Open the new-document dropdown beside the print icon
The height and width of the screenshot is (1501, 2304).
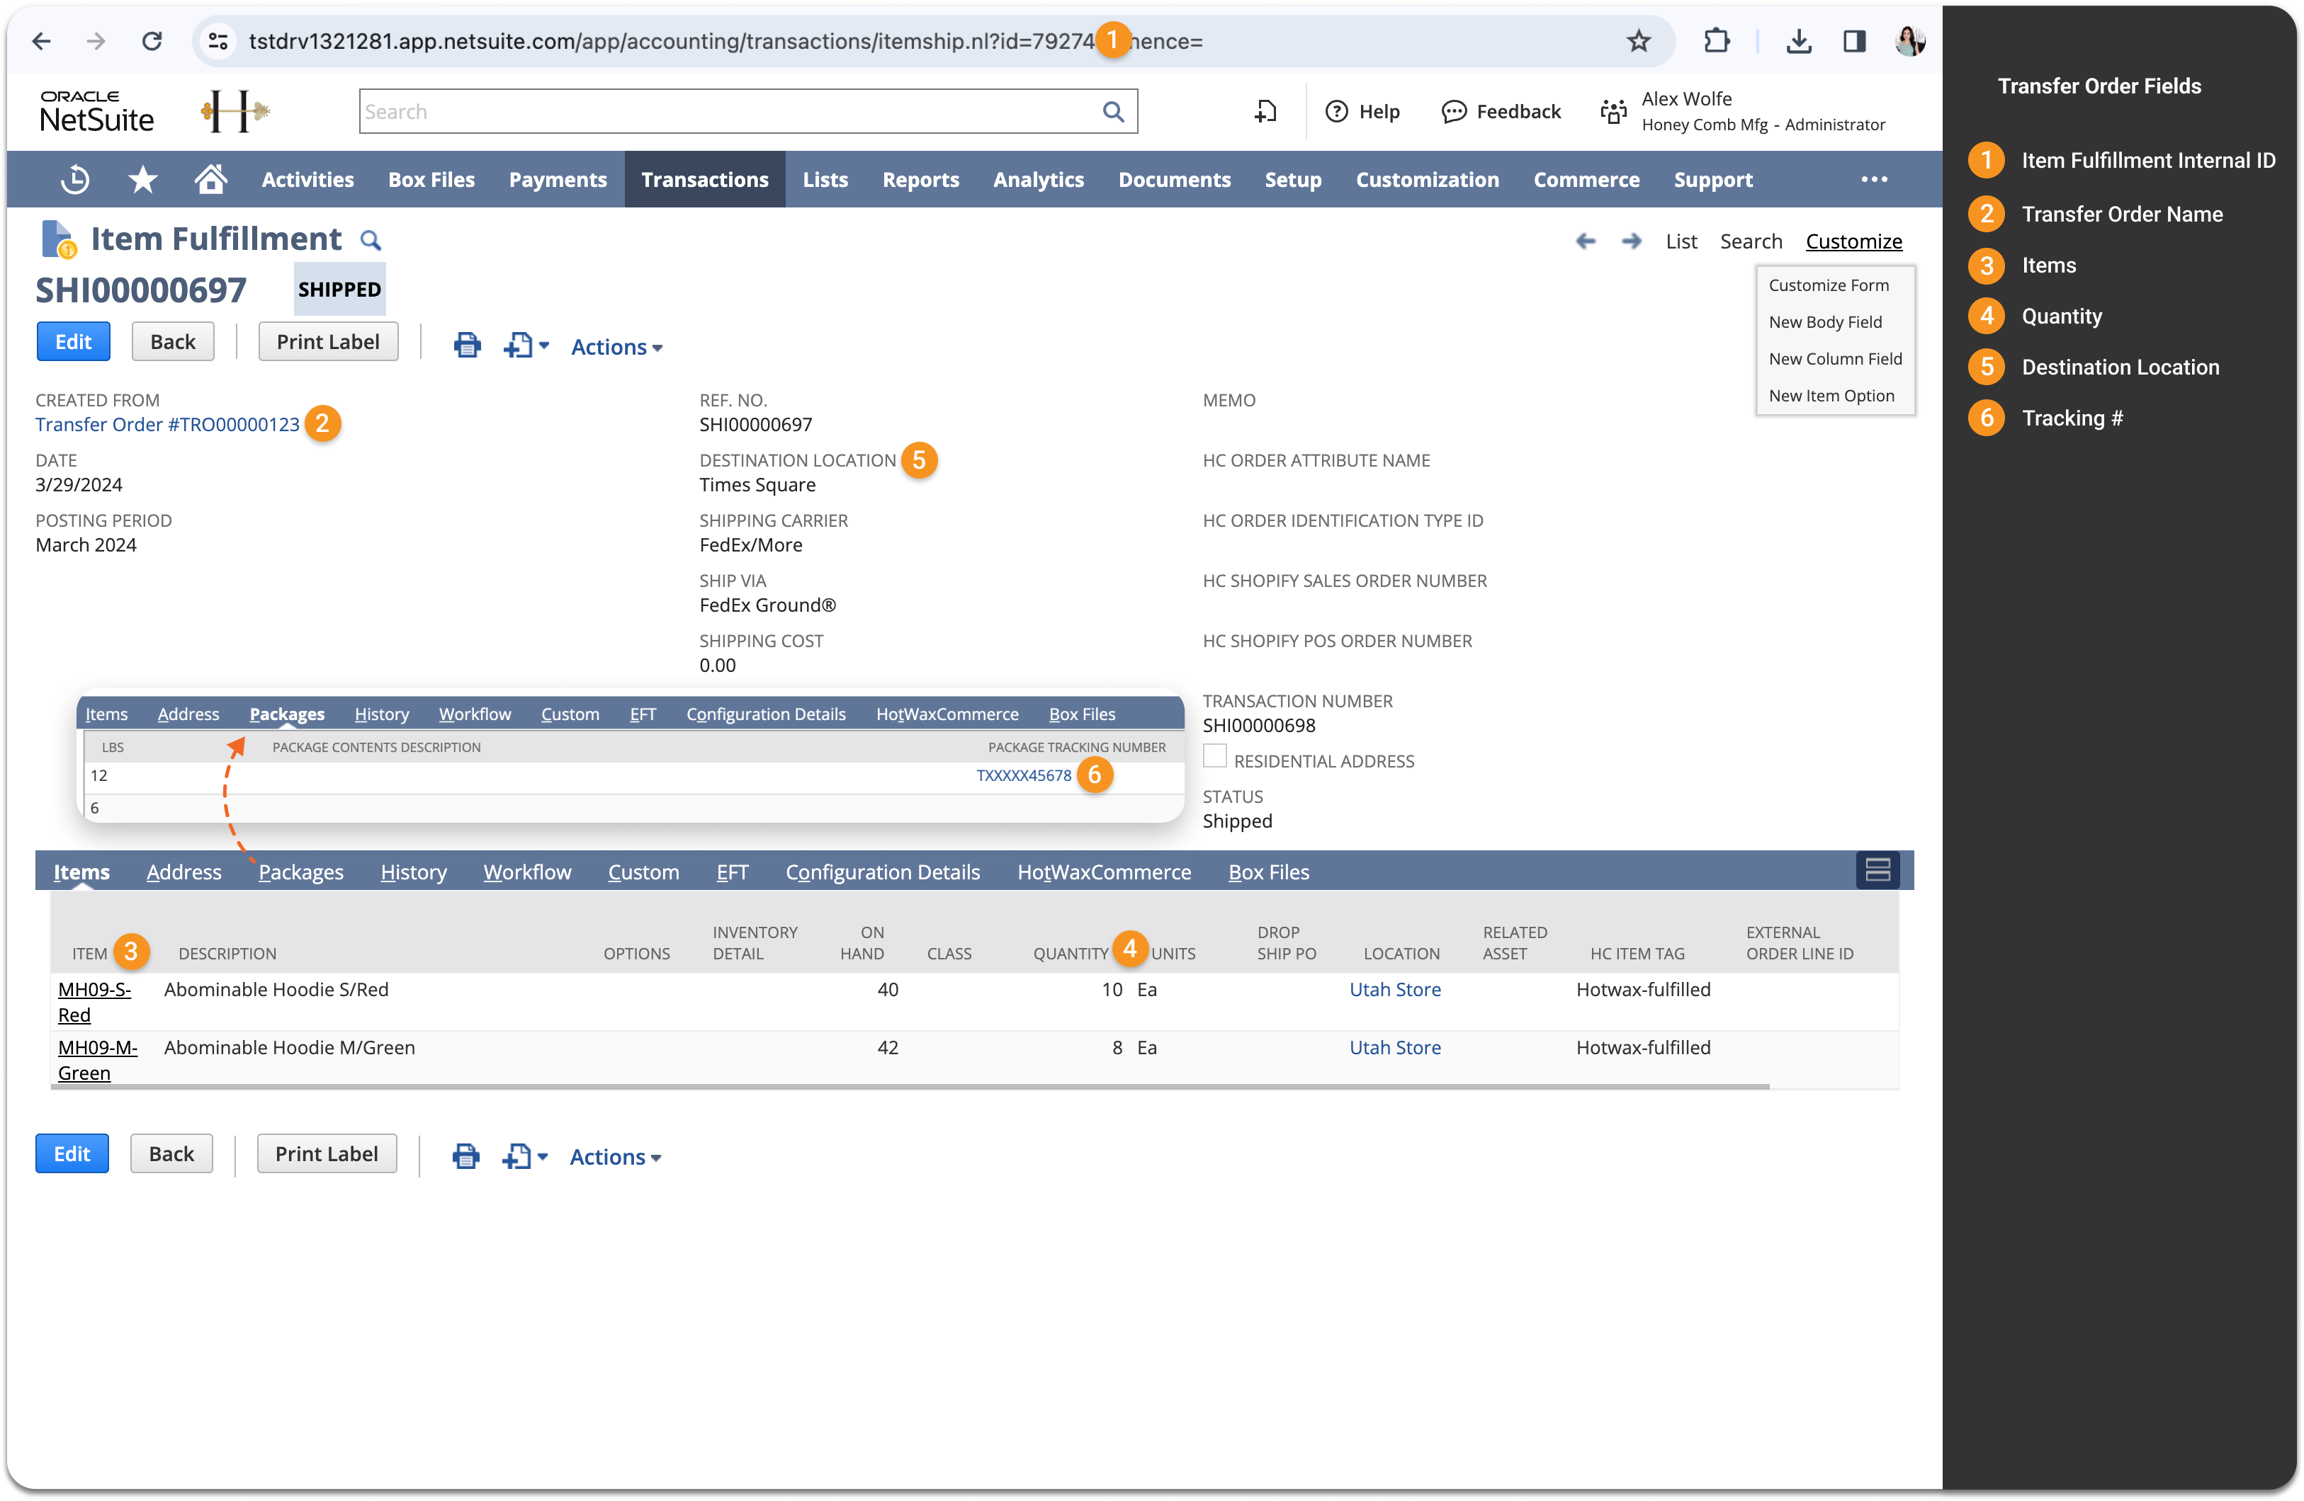pyautogui.click(x=526, y=346)
